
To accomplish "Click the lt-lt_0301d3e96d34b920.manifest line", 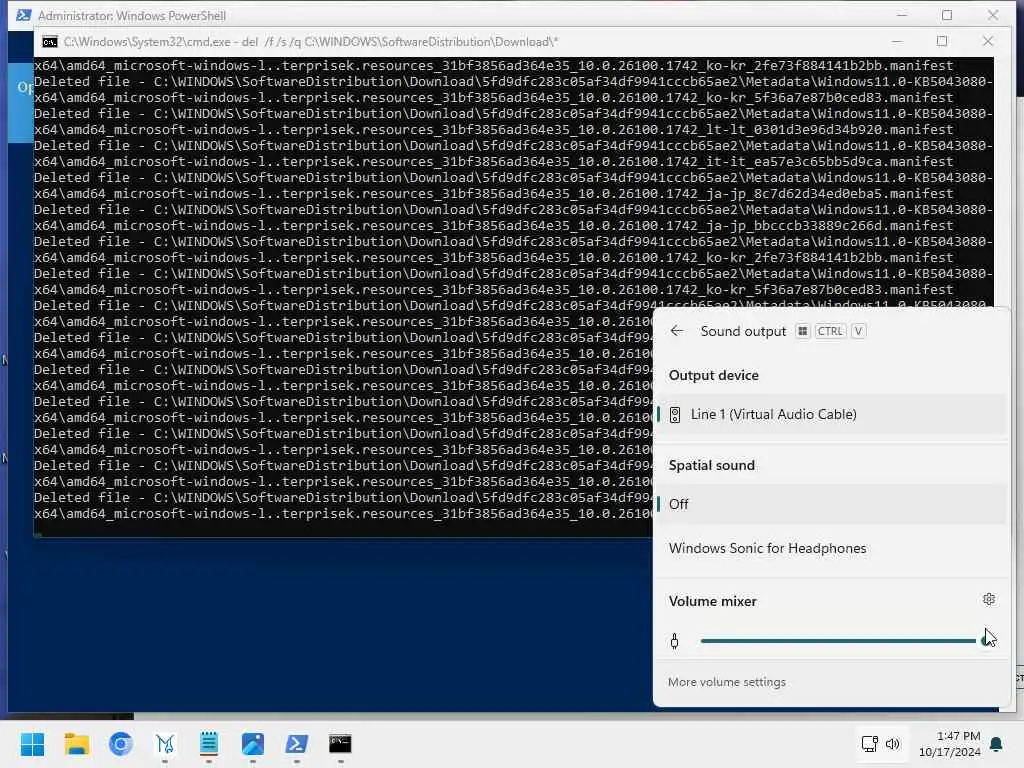I will (x=494, y=129).
